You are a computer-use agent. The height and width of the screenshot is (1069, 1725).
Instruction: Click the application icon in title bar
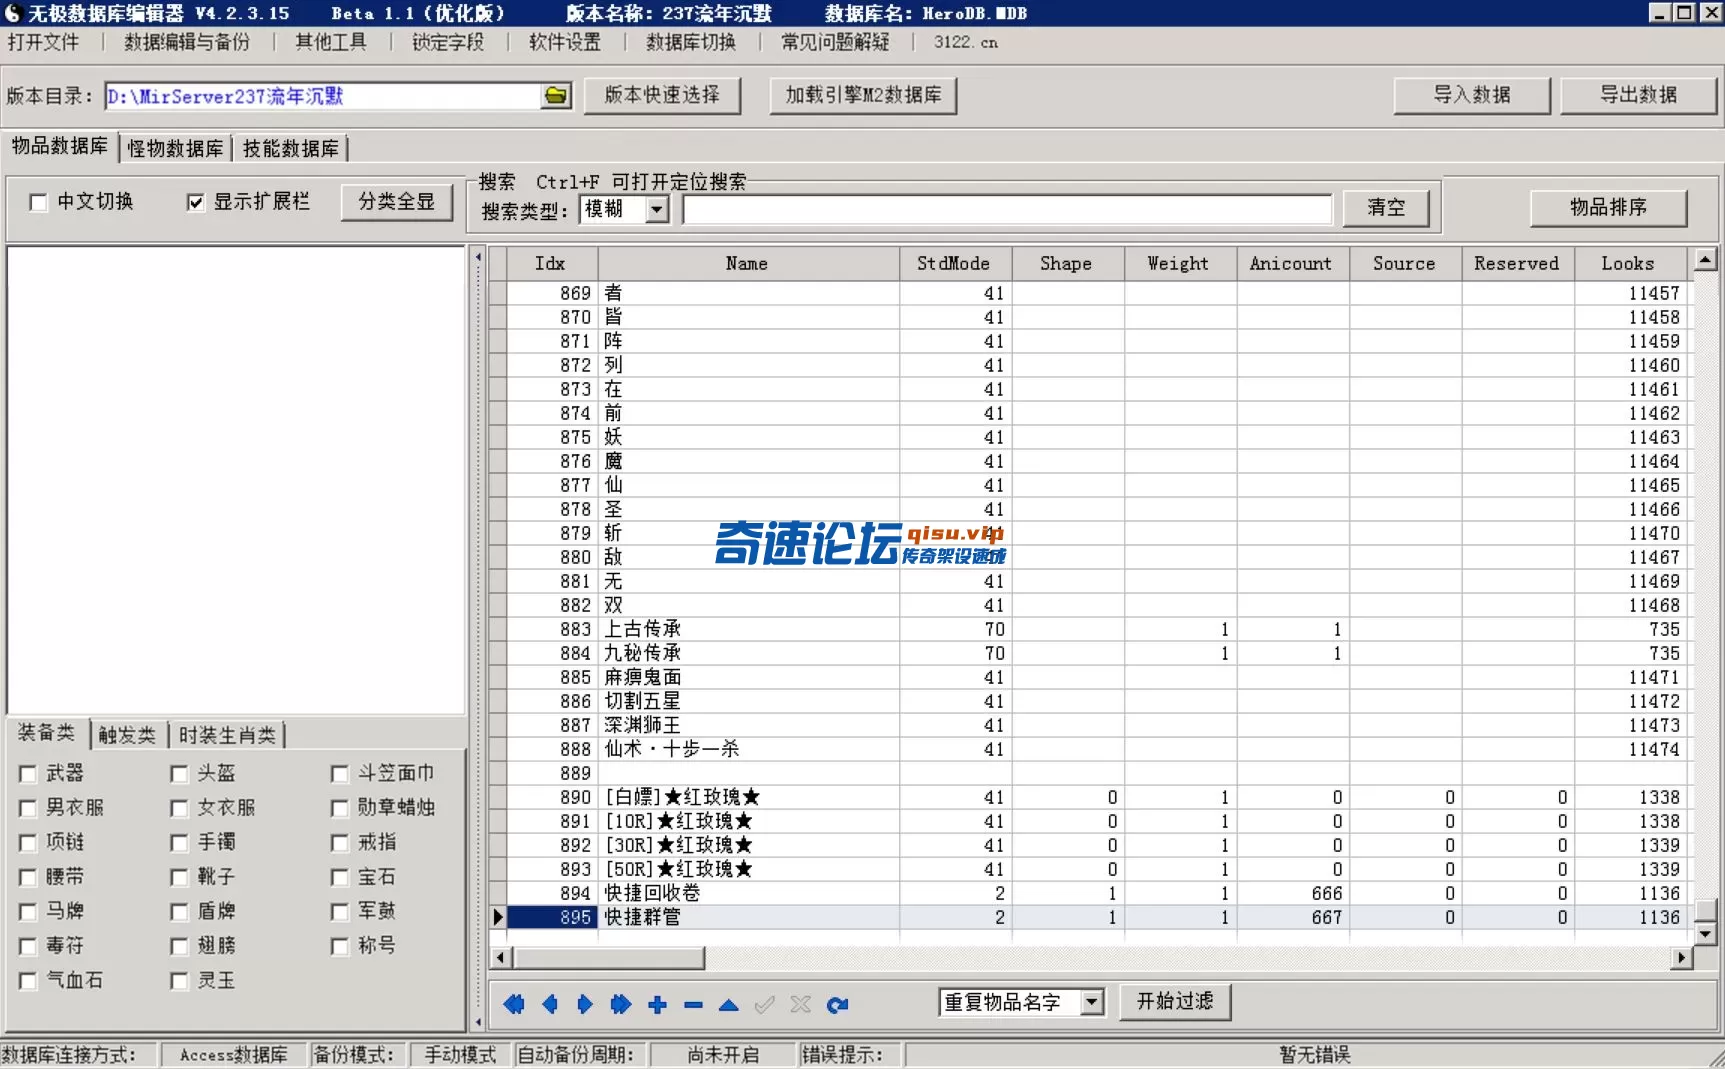12,13
